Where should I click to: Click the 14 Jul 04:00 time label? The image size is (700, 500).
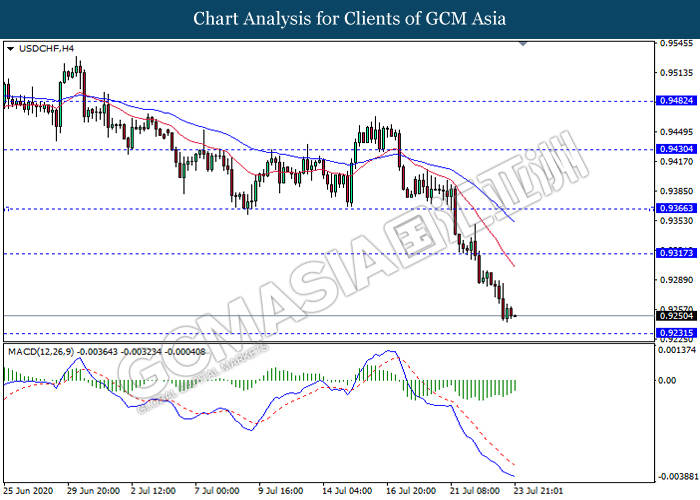click(347, 491)
